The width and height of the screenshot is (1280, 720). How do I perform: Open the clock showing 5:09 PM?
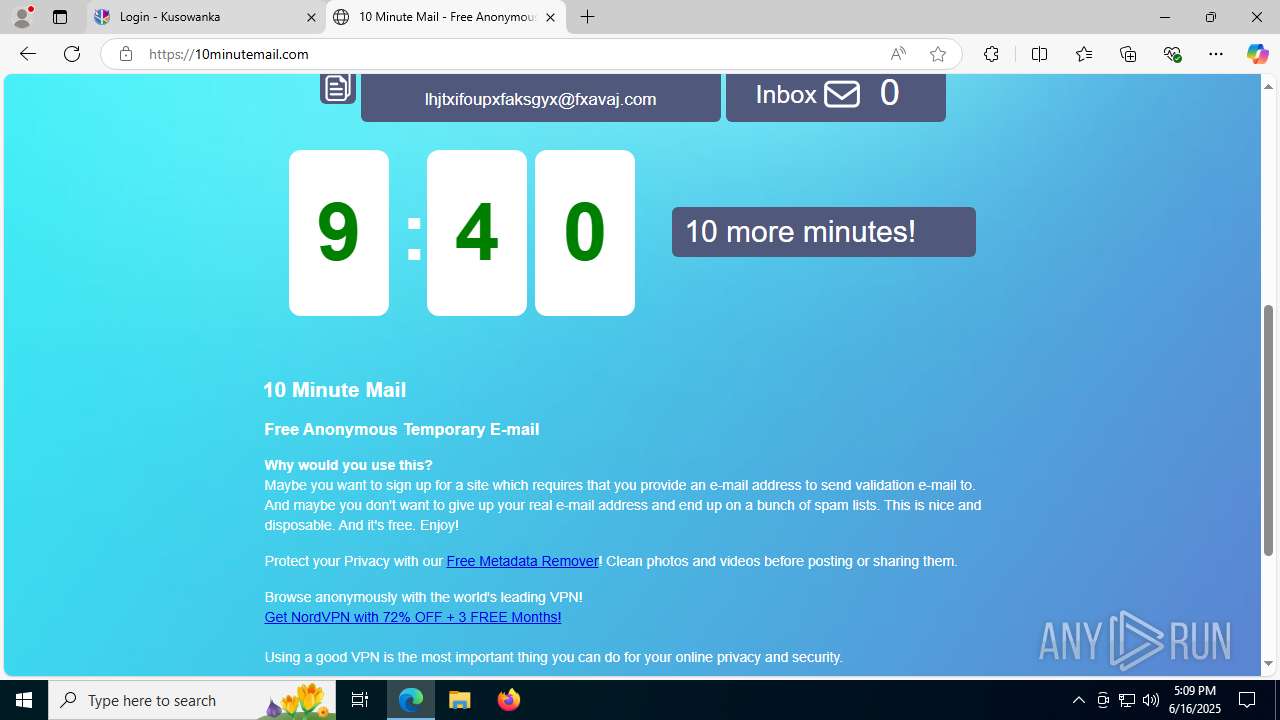[x=1195, y=700]
